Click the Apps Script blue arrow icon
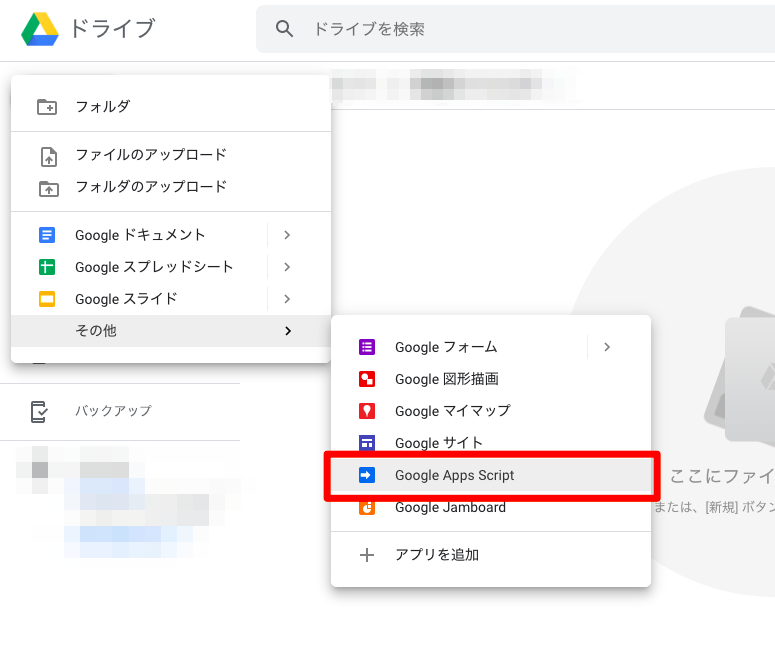The image size is (775, 654). click(x=367, y=475)
